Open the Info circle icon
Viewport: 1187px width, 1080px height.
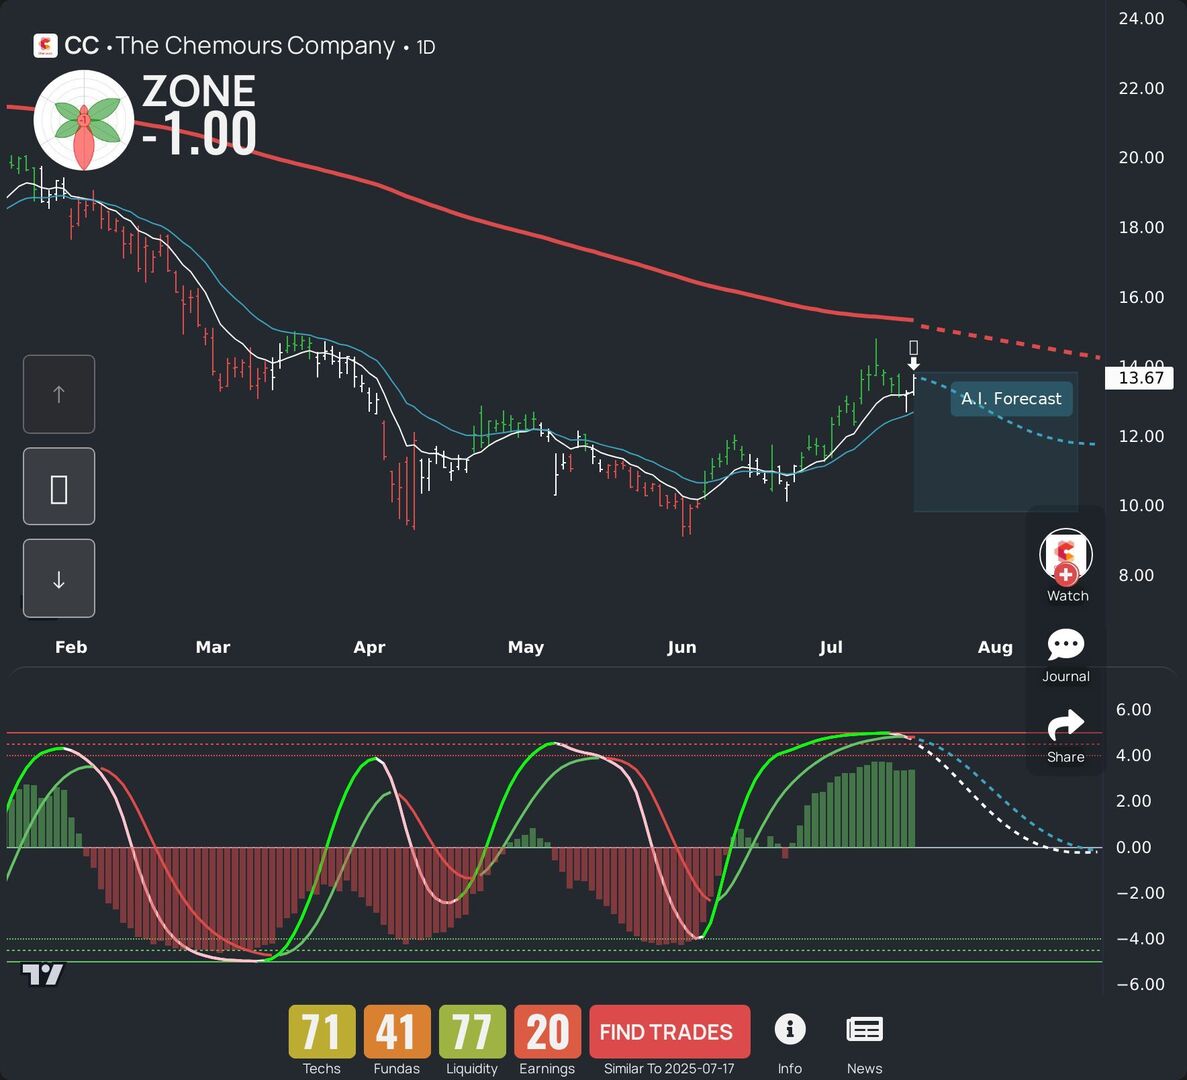(x=790, y=1029)
